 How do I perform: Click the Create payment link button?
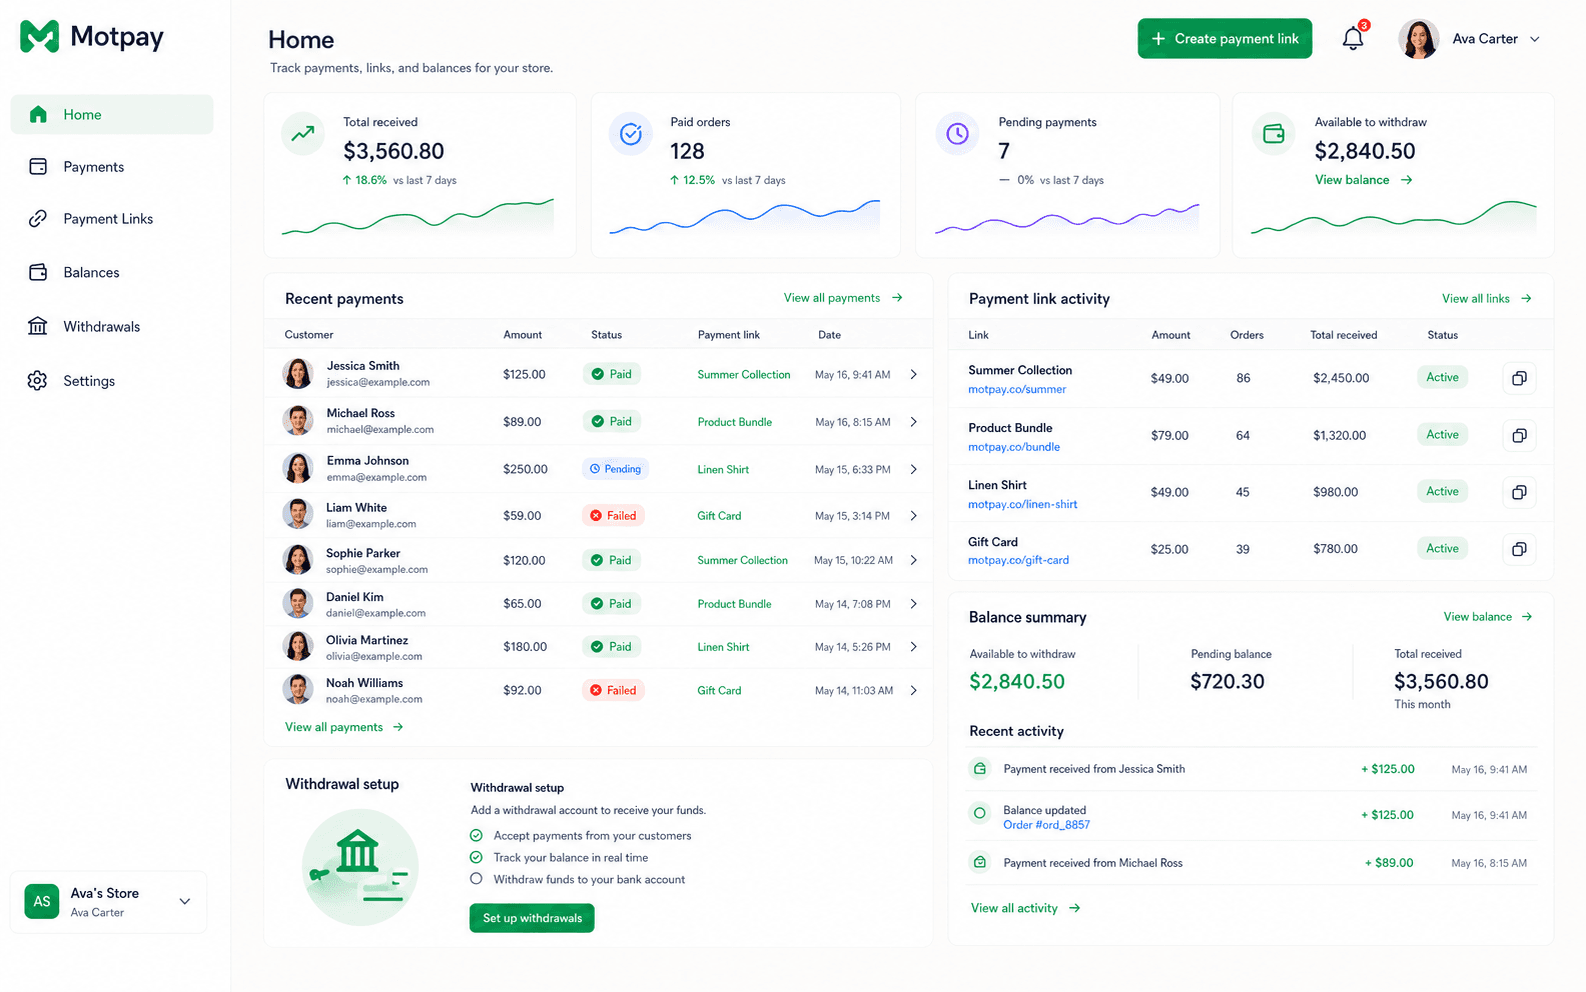click(1225, 38)
